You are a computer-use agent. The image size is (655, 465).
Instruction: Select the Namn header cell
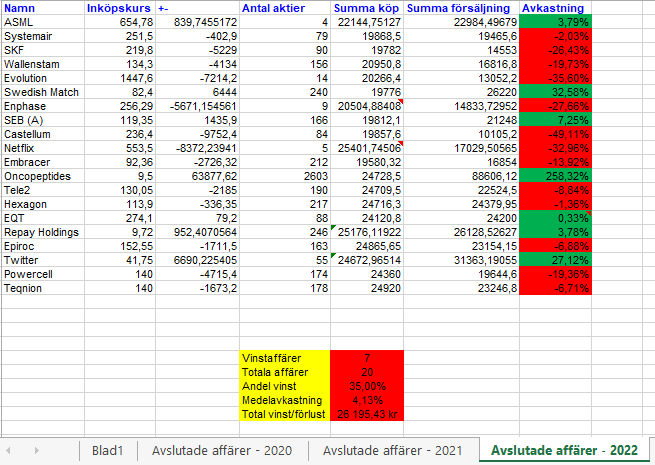(x=42, y=8)
